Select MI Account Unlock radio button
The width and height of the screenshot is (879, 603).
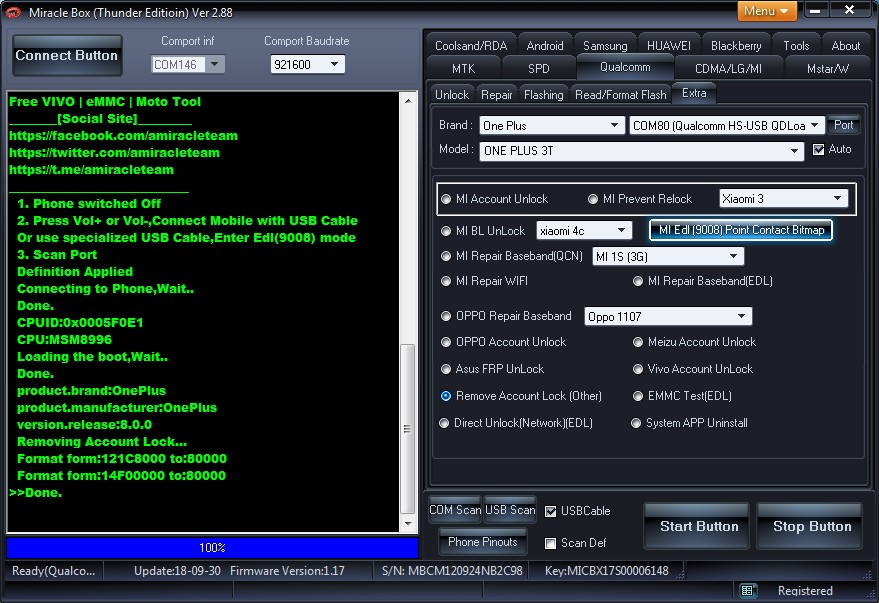click(446, 199)
